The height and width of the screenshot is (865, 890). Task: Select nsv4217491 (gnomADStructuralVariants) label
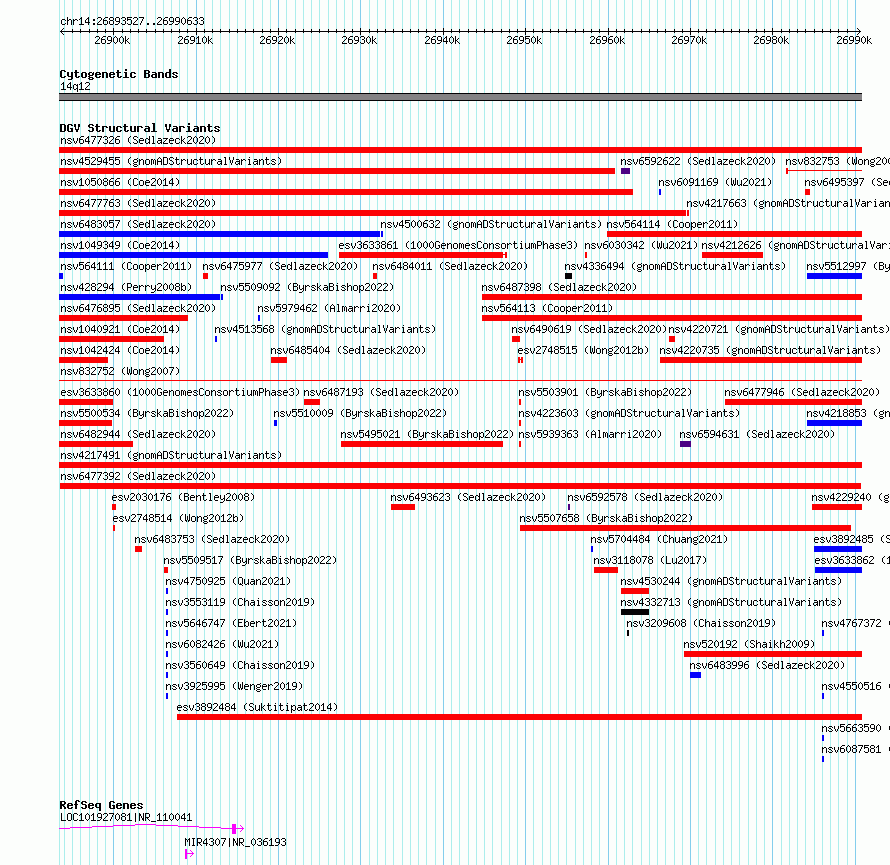(171, 455)
